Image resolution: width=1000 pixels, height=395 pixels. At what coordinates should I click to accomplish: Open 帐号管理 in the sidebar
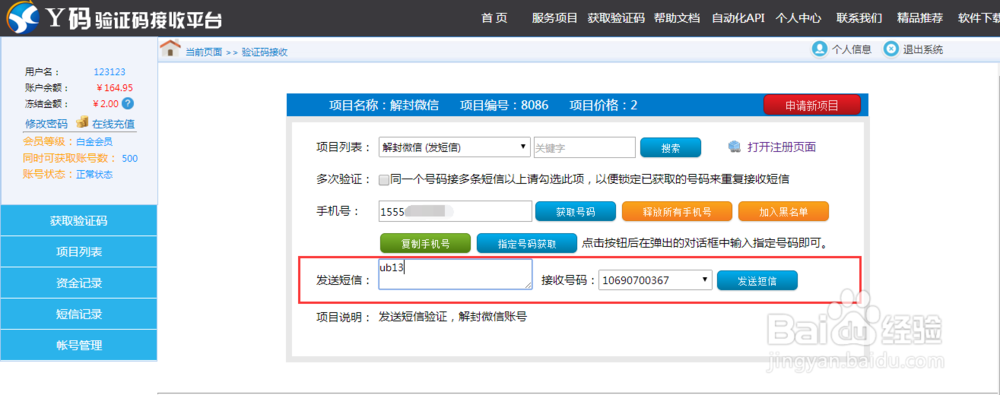pos(78,345)
